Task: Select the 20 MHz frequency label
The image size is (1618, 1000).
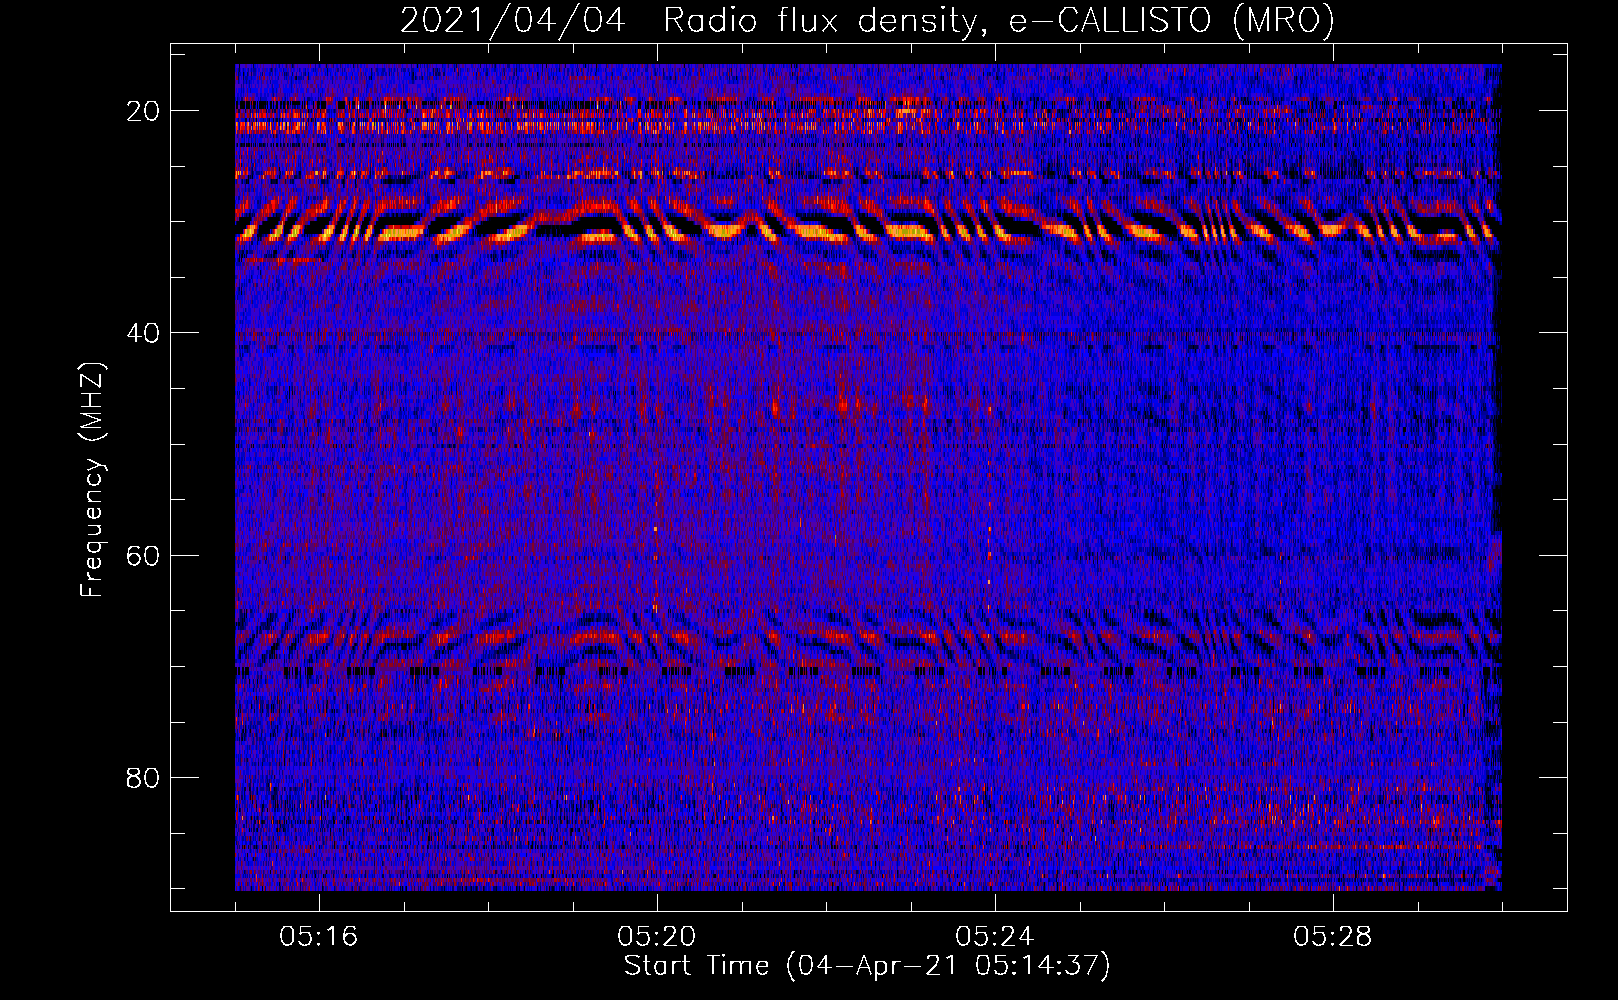Action: tap(143, 111)
